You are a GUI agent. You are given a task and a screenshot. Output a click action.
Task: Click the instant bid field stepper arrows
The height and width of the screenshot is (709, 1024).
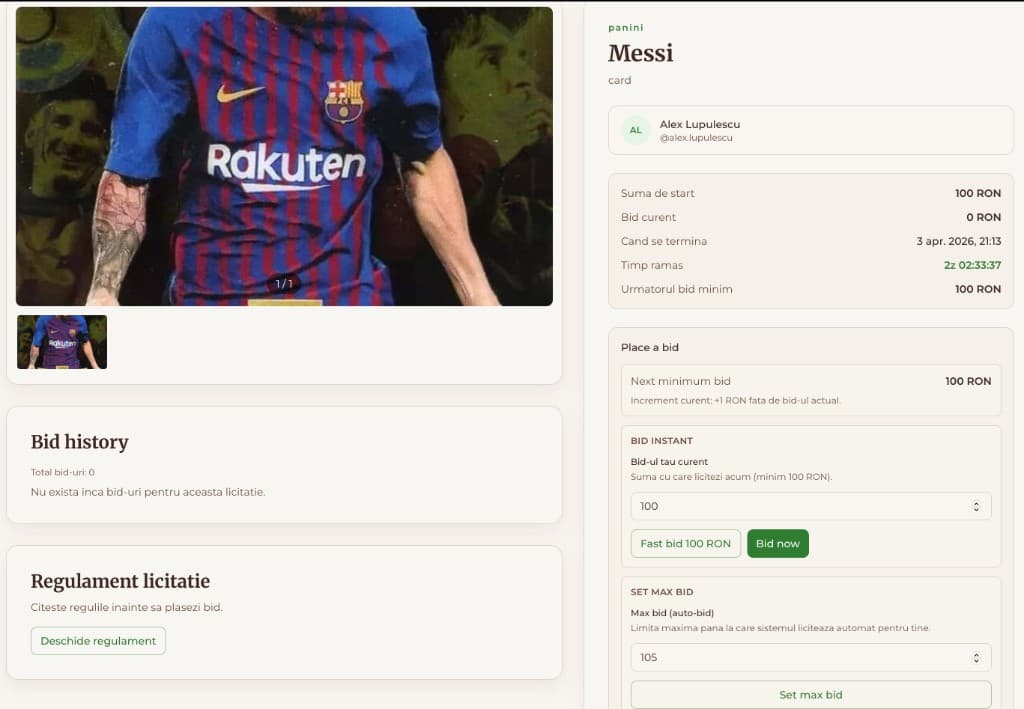(x=976, y=506)
